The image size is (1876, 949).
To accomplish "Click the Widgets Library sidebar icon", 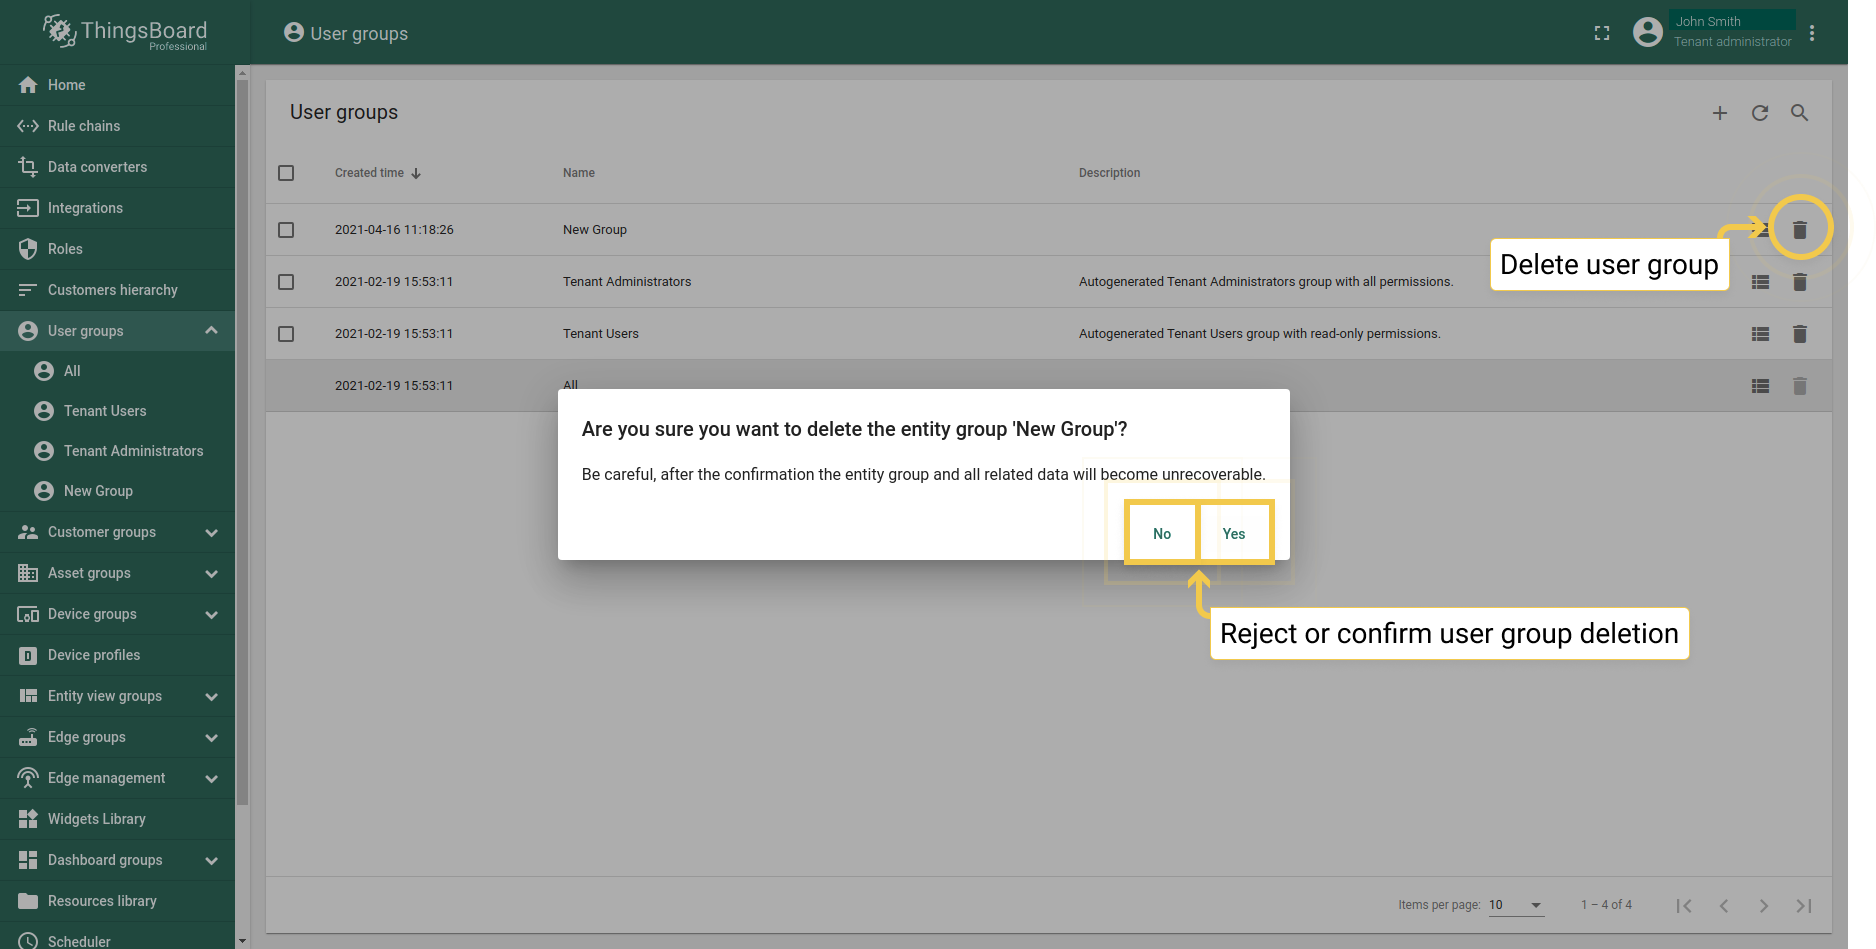I will 28,819.
